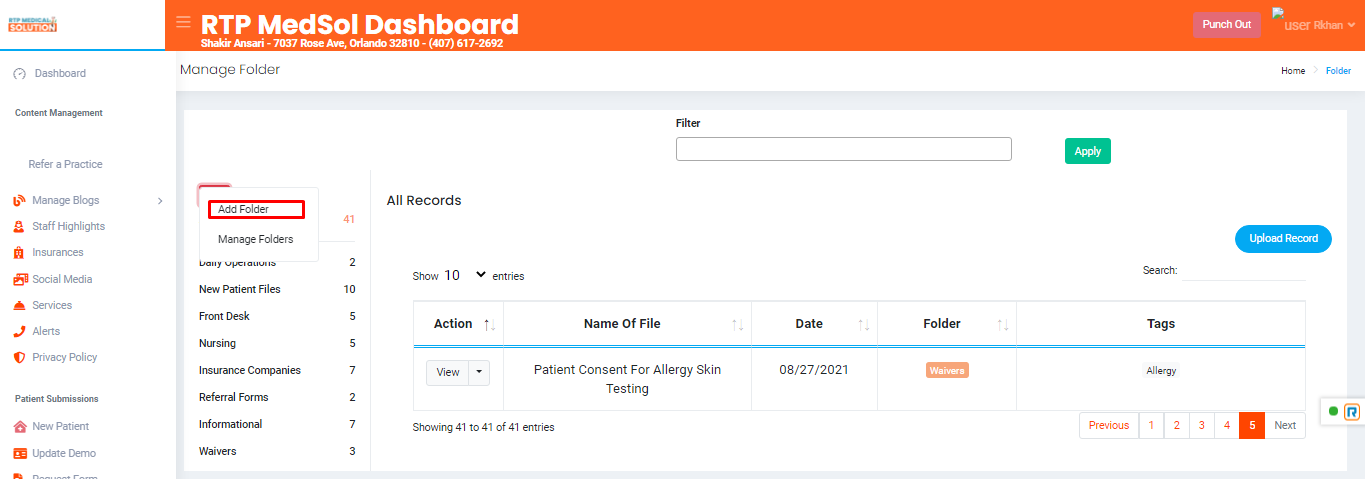This screenshot has width=1365, height=479.
Task: Open the user Rkhan account dropdown
Action: pyautogui.click(x=1312, y=23)
